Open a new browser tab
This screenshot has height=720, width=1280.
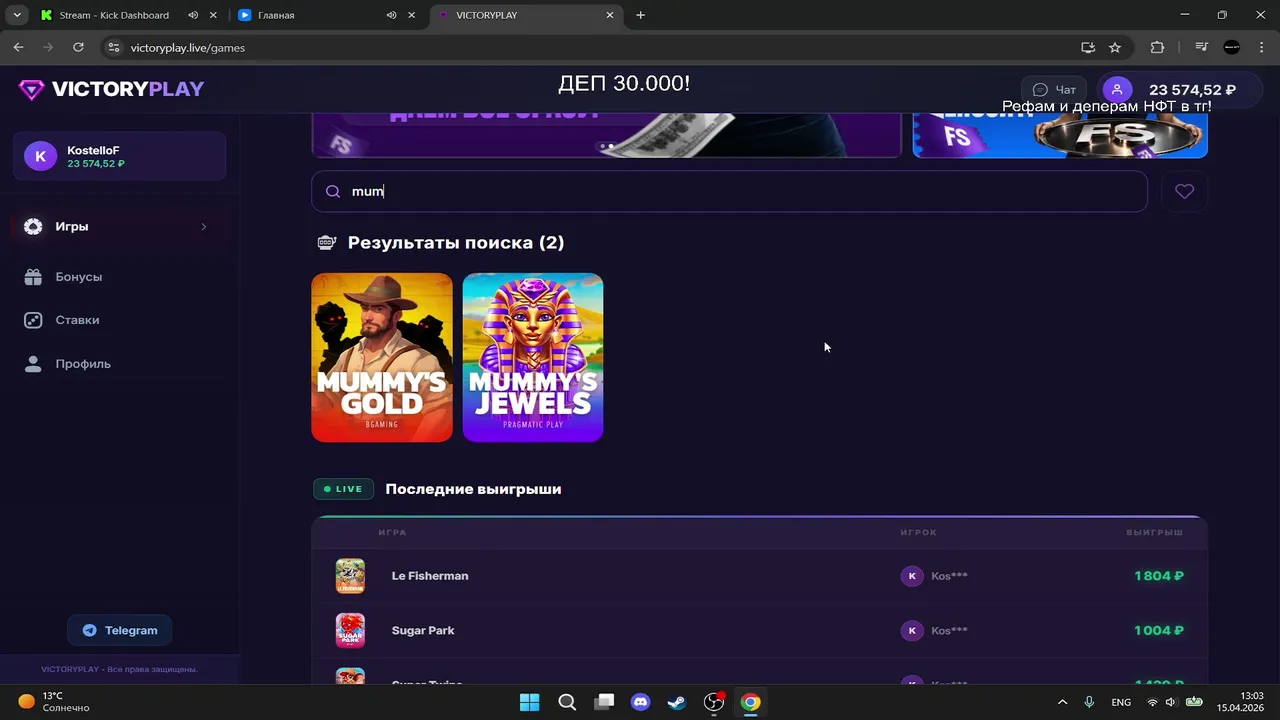coord(640,15)
